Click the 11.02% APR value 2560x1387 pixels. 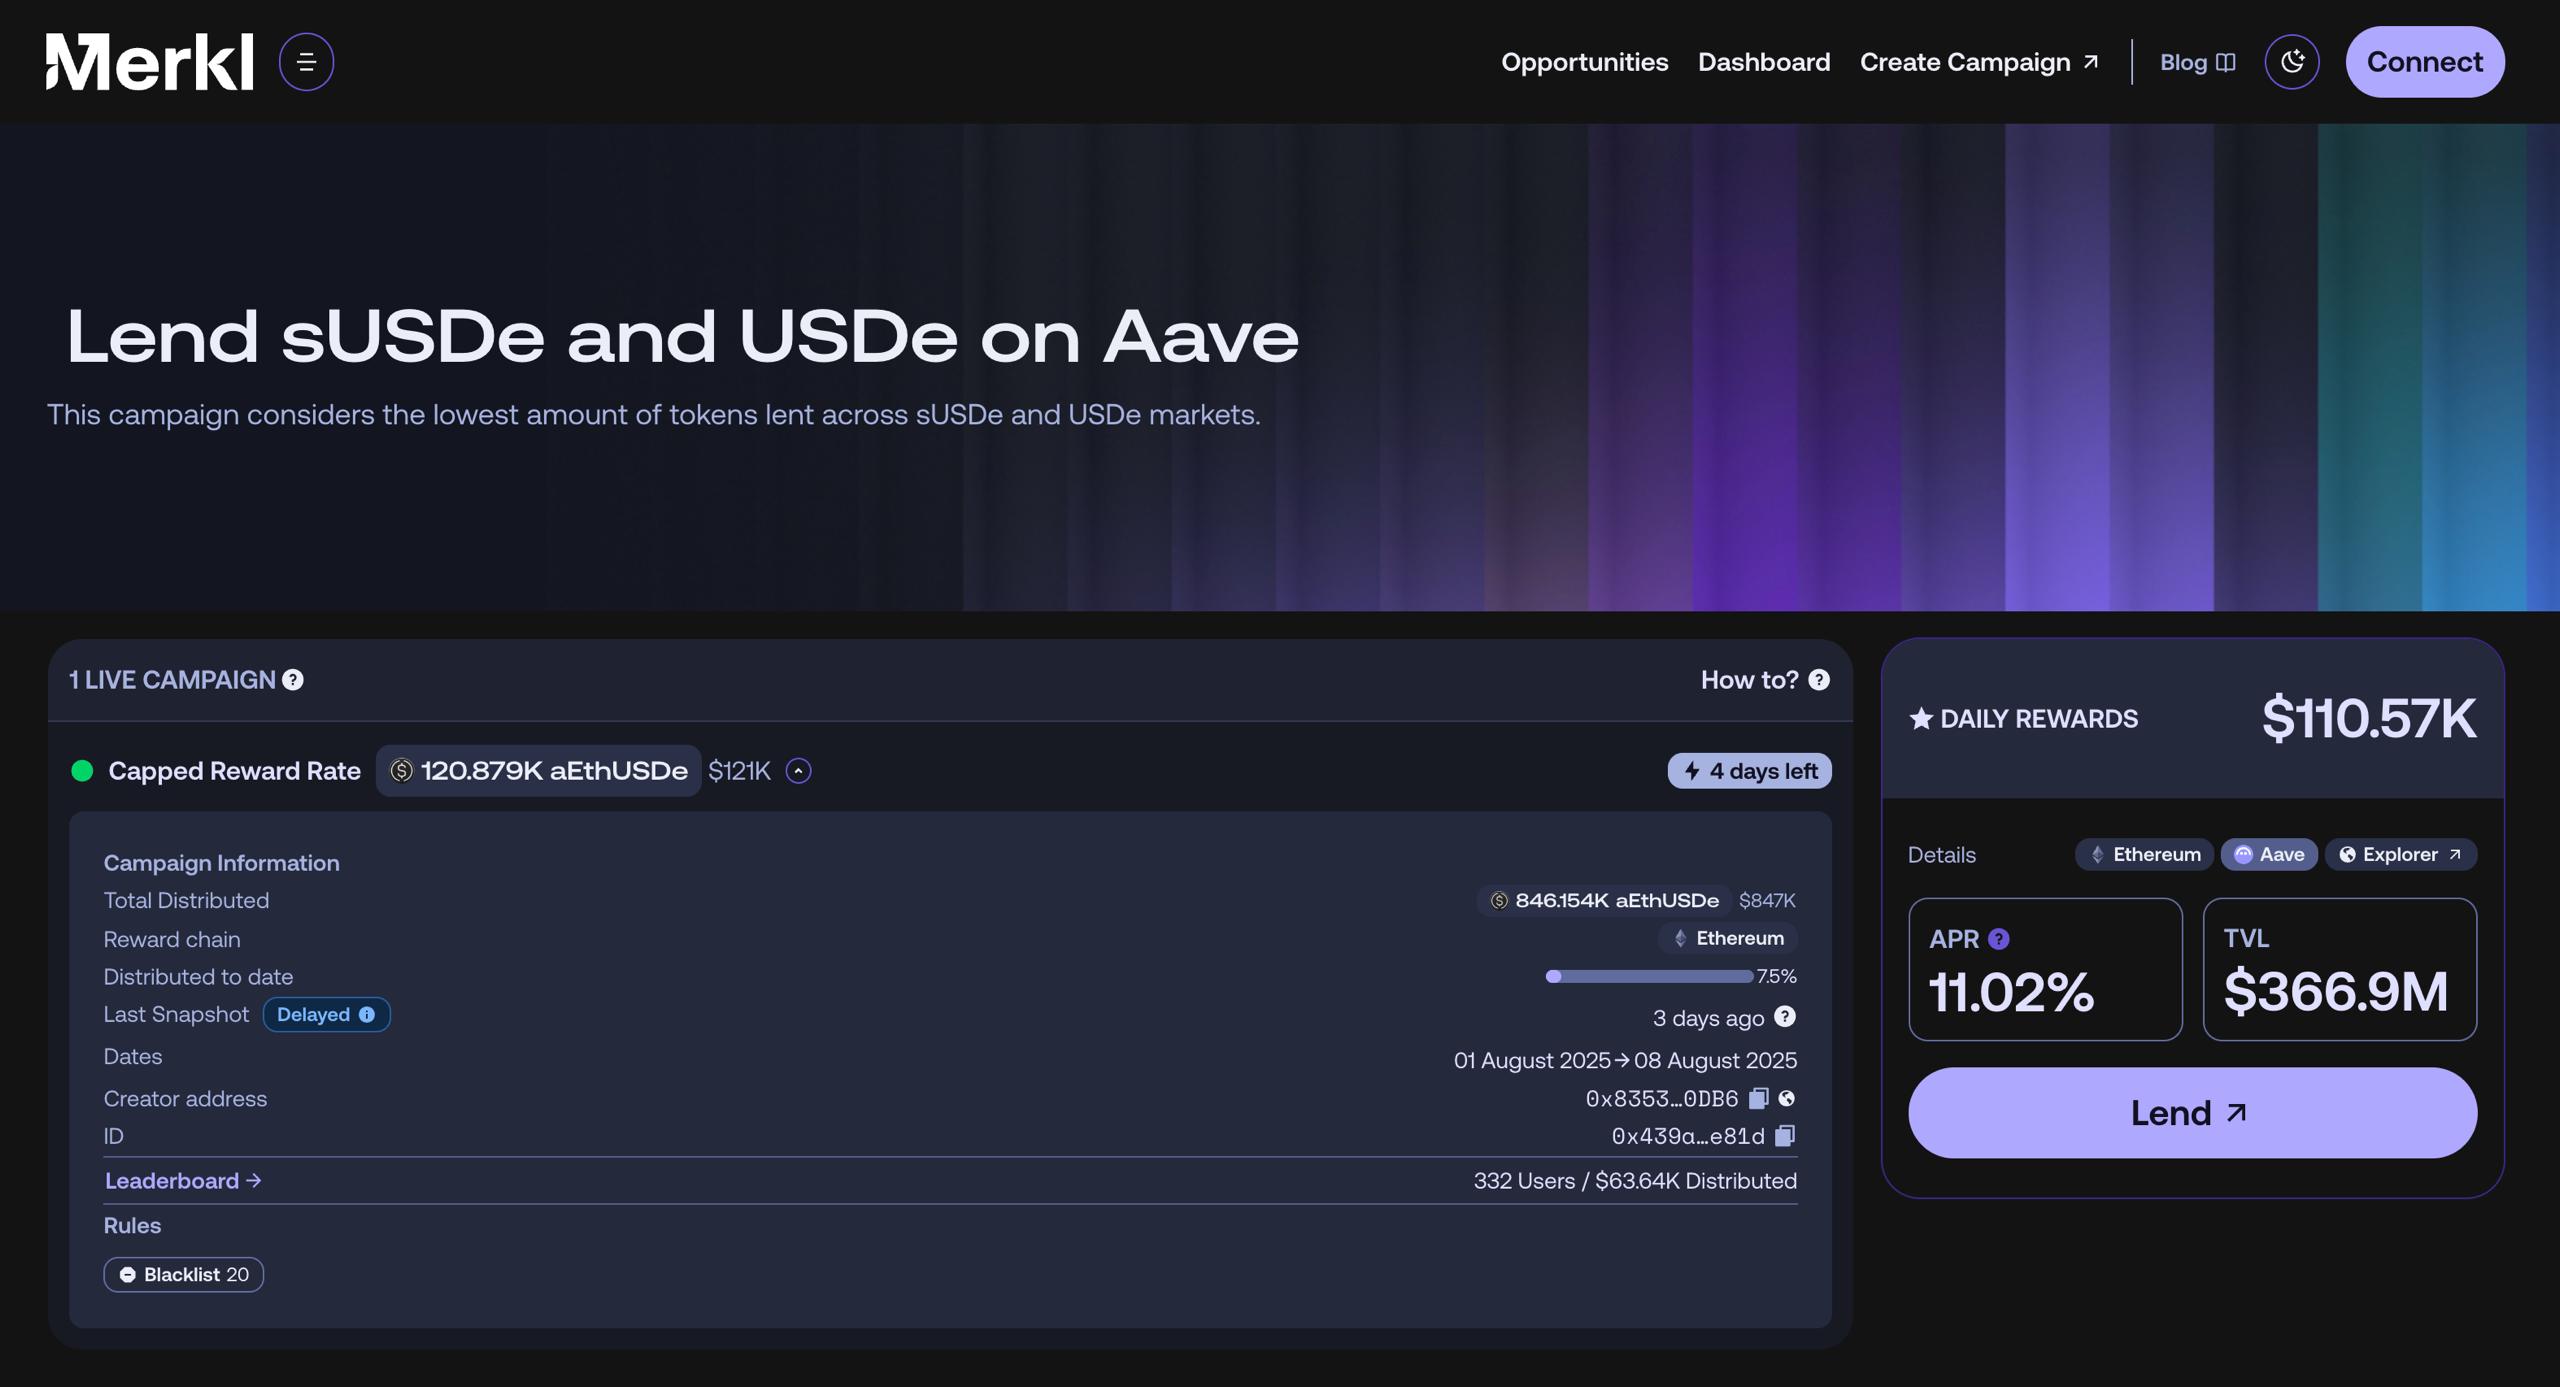[x=2011, y=991]
